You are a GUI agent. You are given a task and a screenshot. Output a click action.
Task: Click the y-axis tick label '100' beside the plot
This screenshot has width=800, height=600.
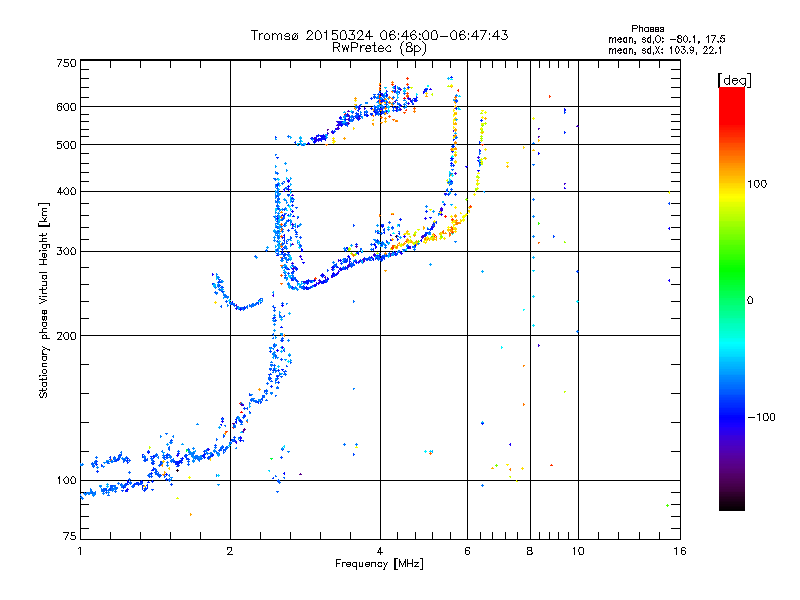[x=66, y=481]
